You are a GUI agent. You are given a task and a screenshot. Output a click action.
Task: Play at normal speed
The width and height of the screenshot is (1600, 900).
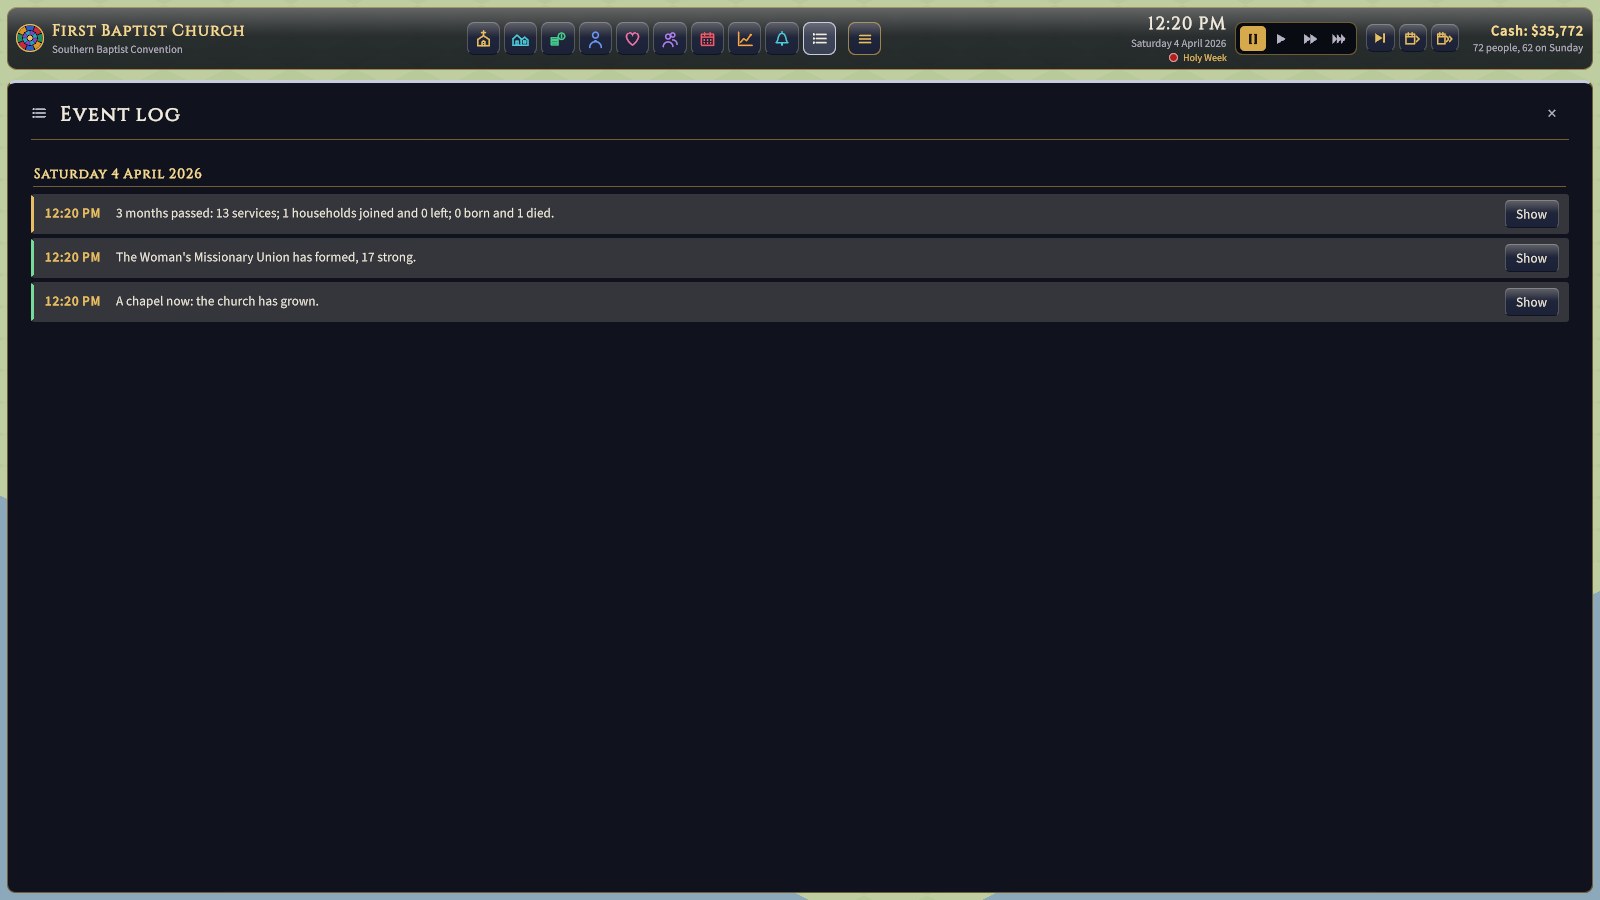1281,39
